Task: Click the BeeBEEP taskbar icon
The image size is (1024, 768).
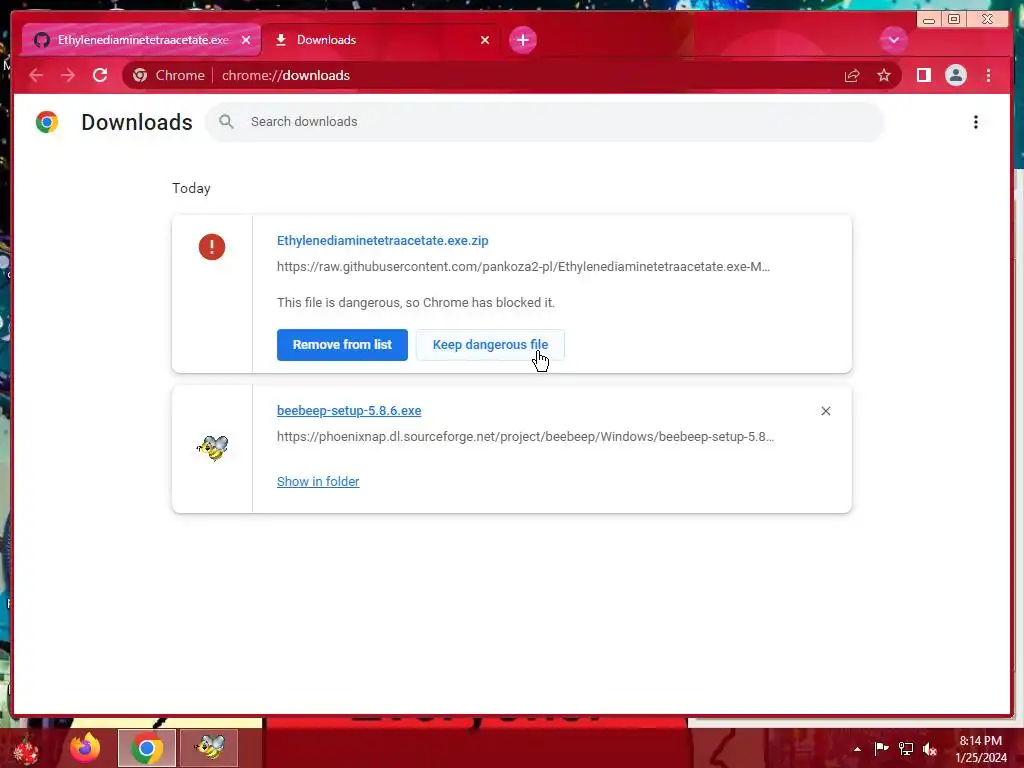Action: pos(210,748)
